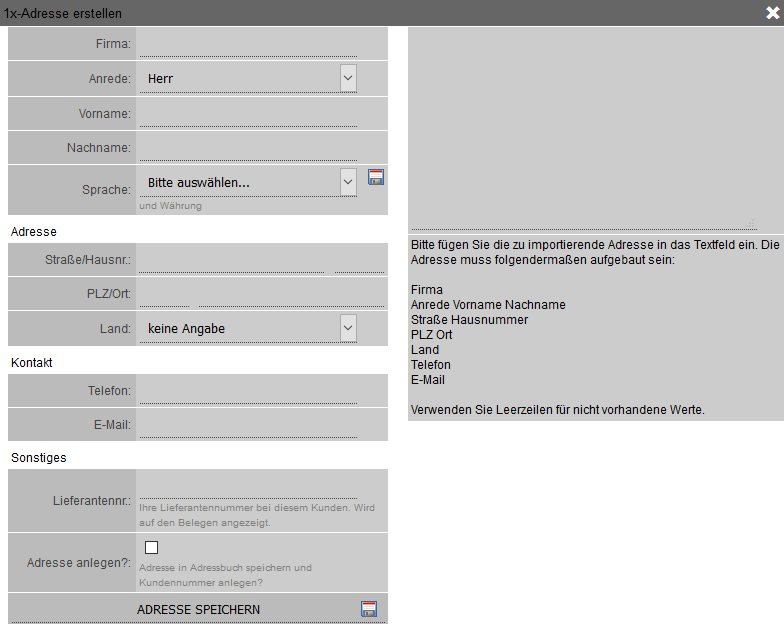Screen dimensions: 784x624
Task: Click the 'Sonstiges' section heading
Action: click(38, 458)
